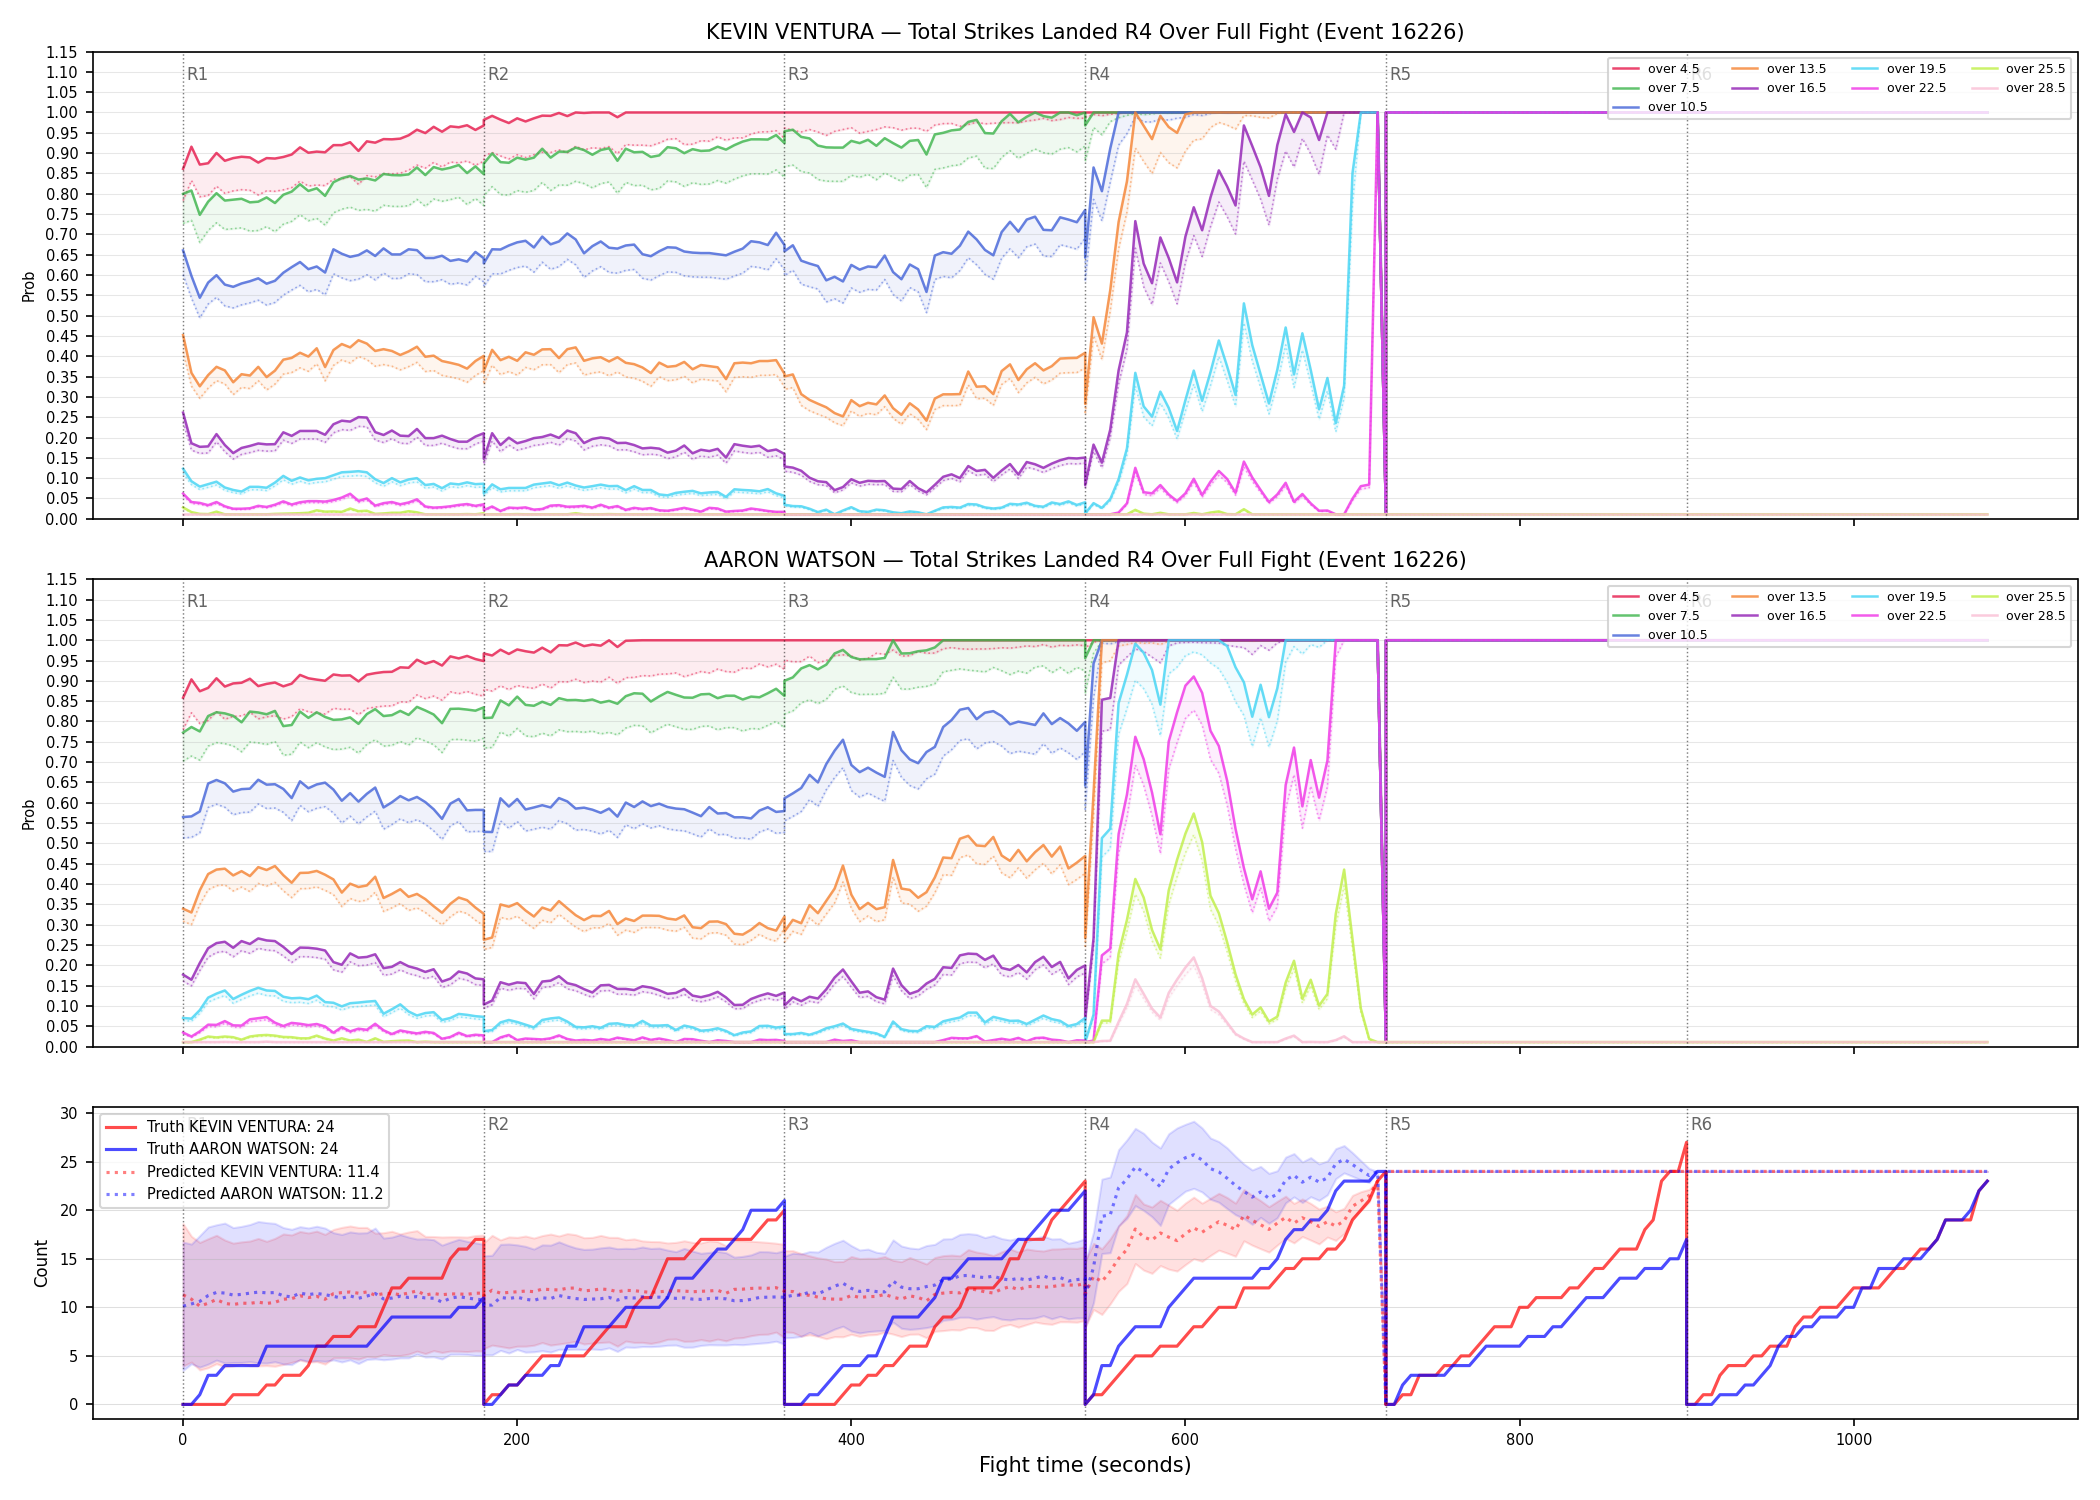Screen dimensions: 2100x1500
Task: Click the R2 round marker in Watson chart
Action: point(498,601)
